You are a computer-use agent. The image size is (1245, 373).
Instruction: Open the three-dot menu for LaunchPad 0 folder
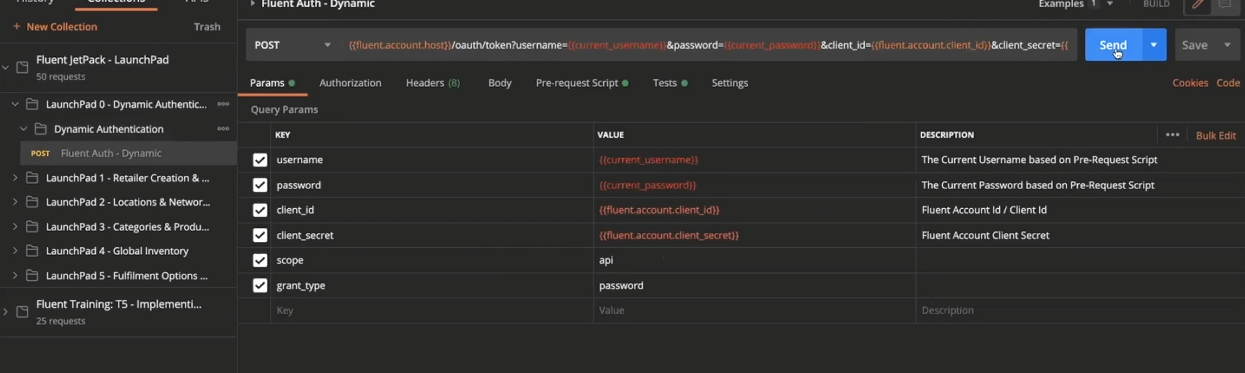tap(223, 104)
